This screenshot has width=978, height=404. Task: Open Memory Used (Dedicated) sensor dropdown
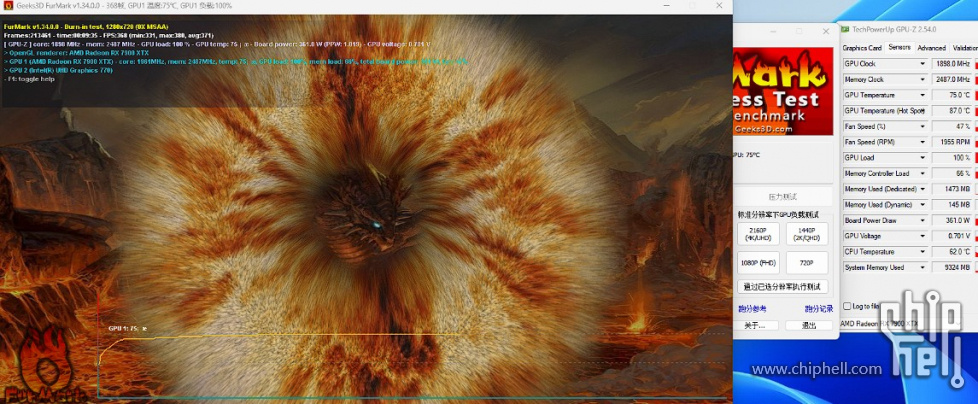[x=922, y=189]
